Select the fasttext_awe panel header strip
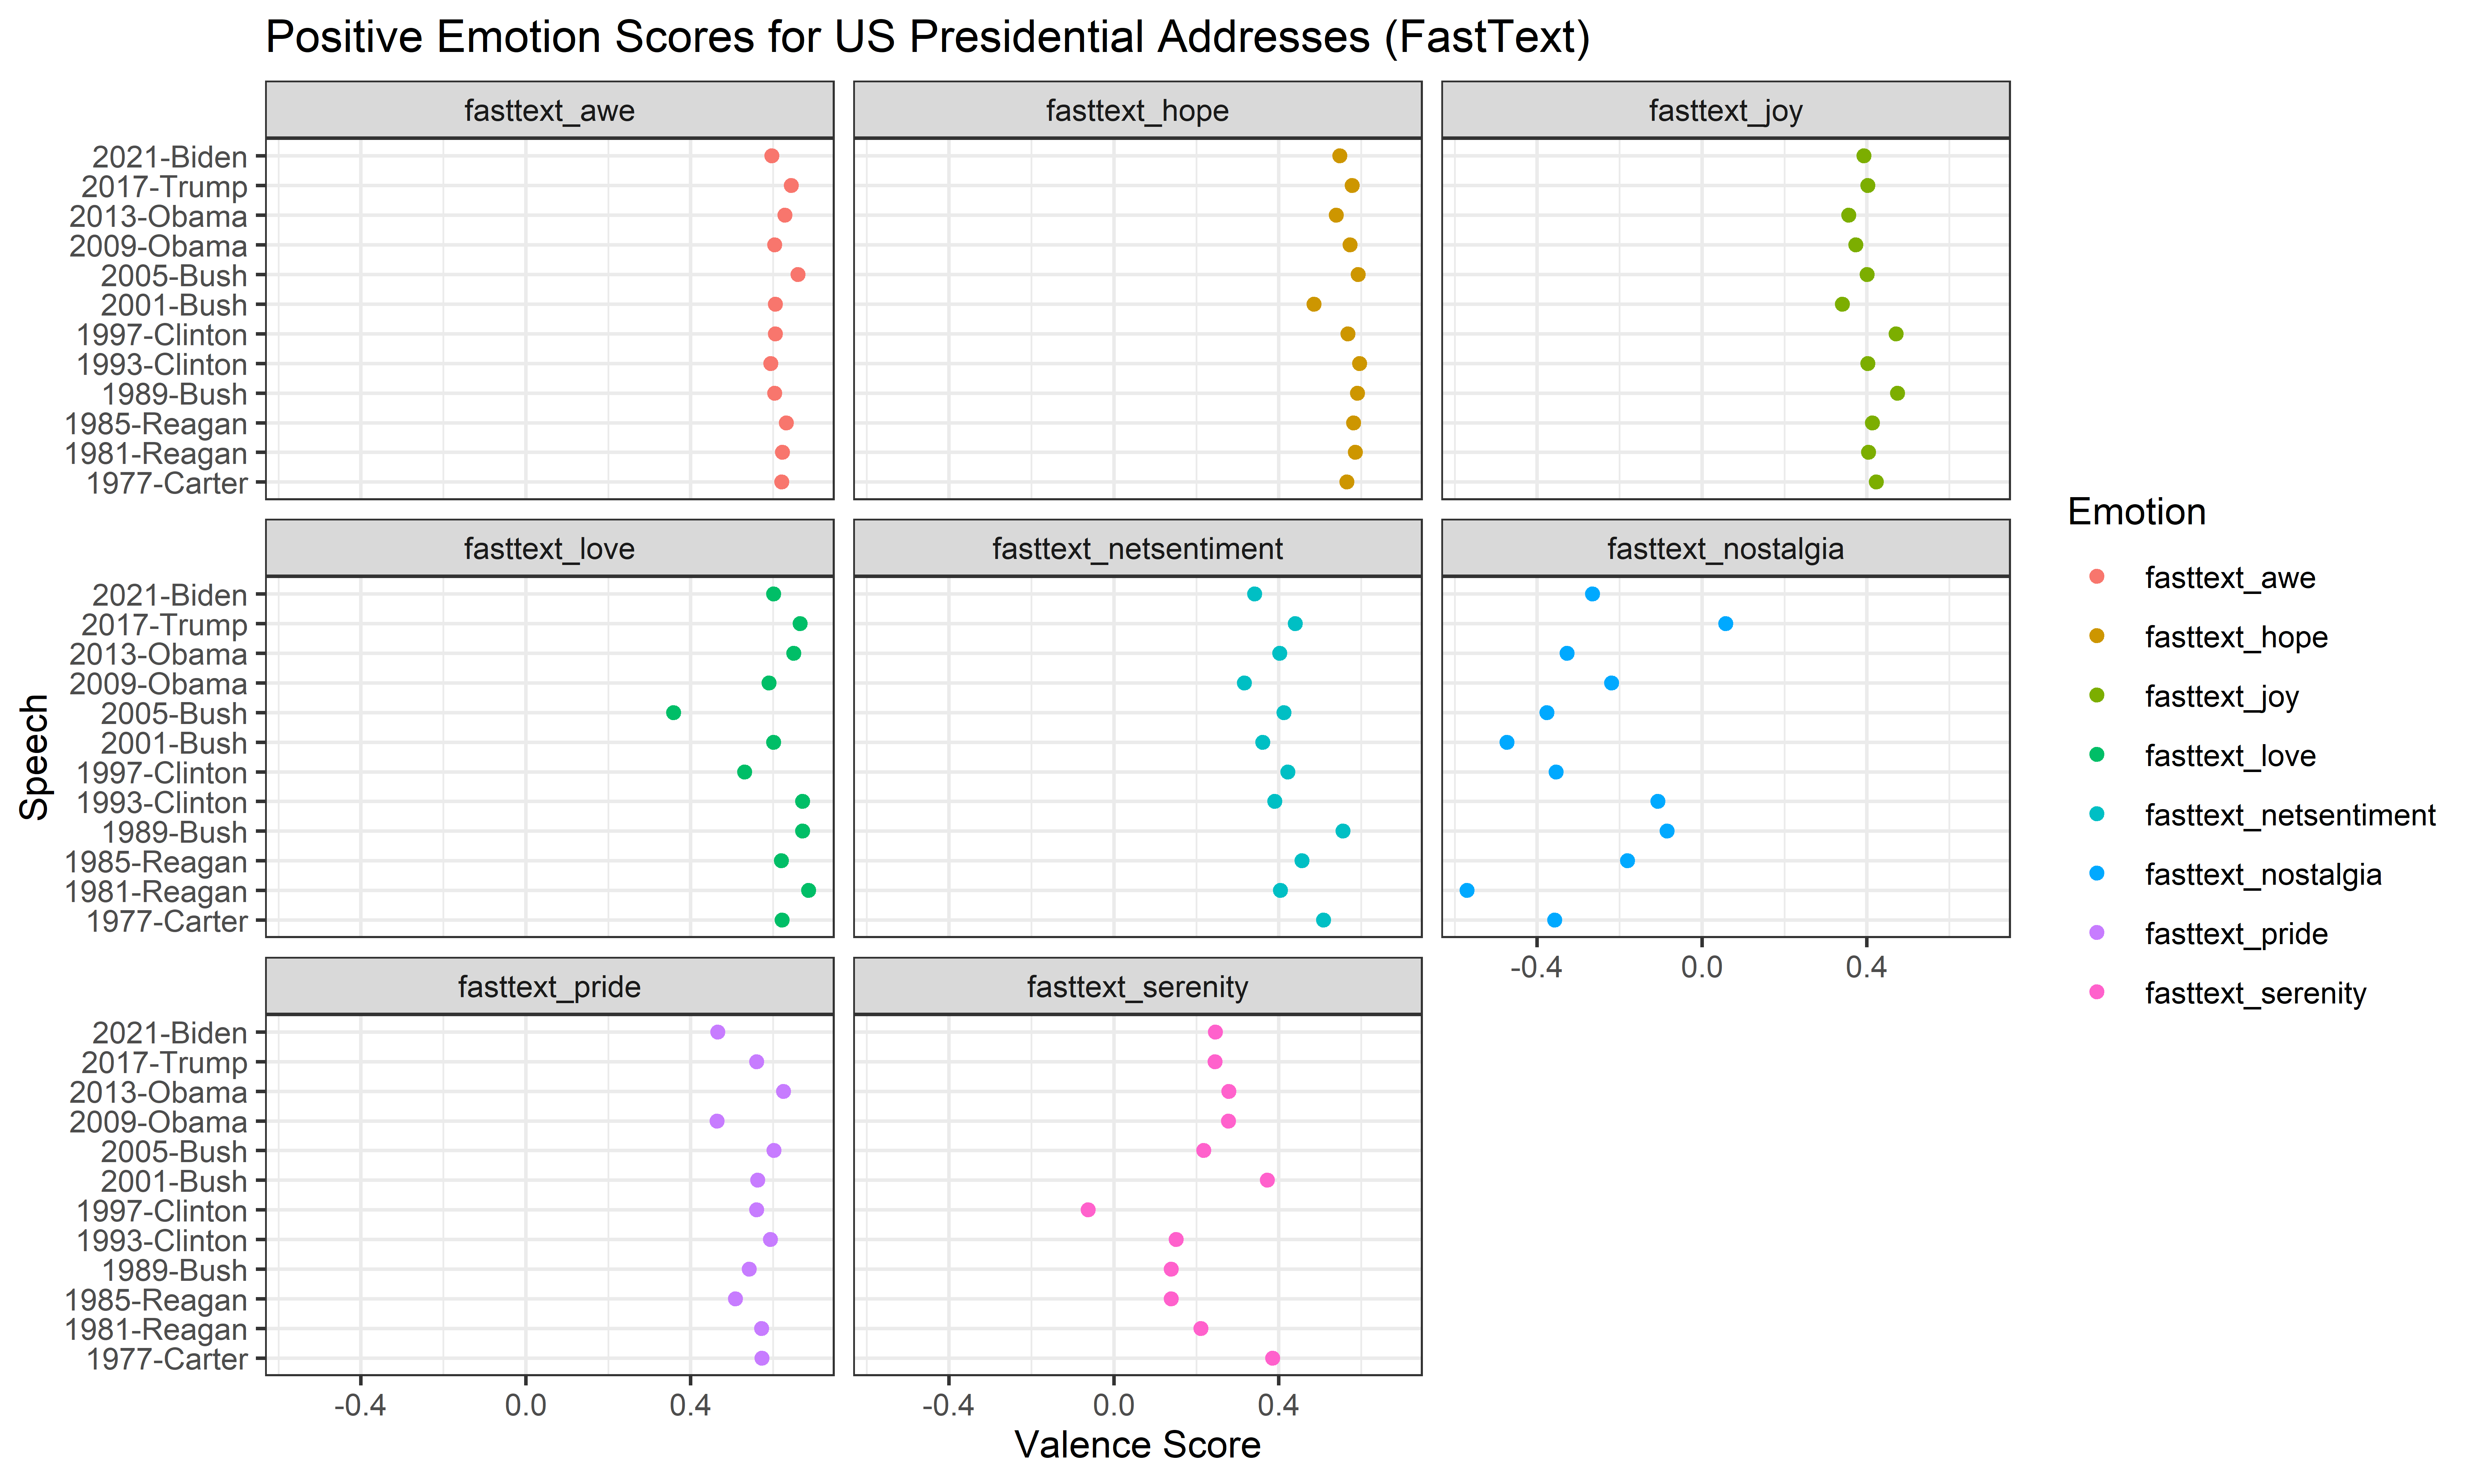The width and height of the screenshot is (2474, 1484). [549, 110]
